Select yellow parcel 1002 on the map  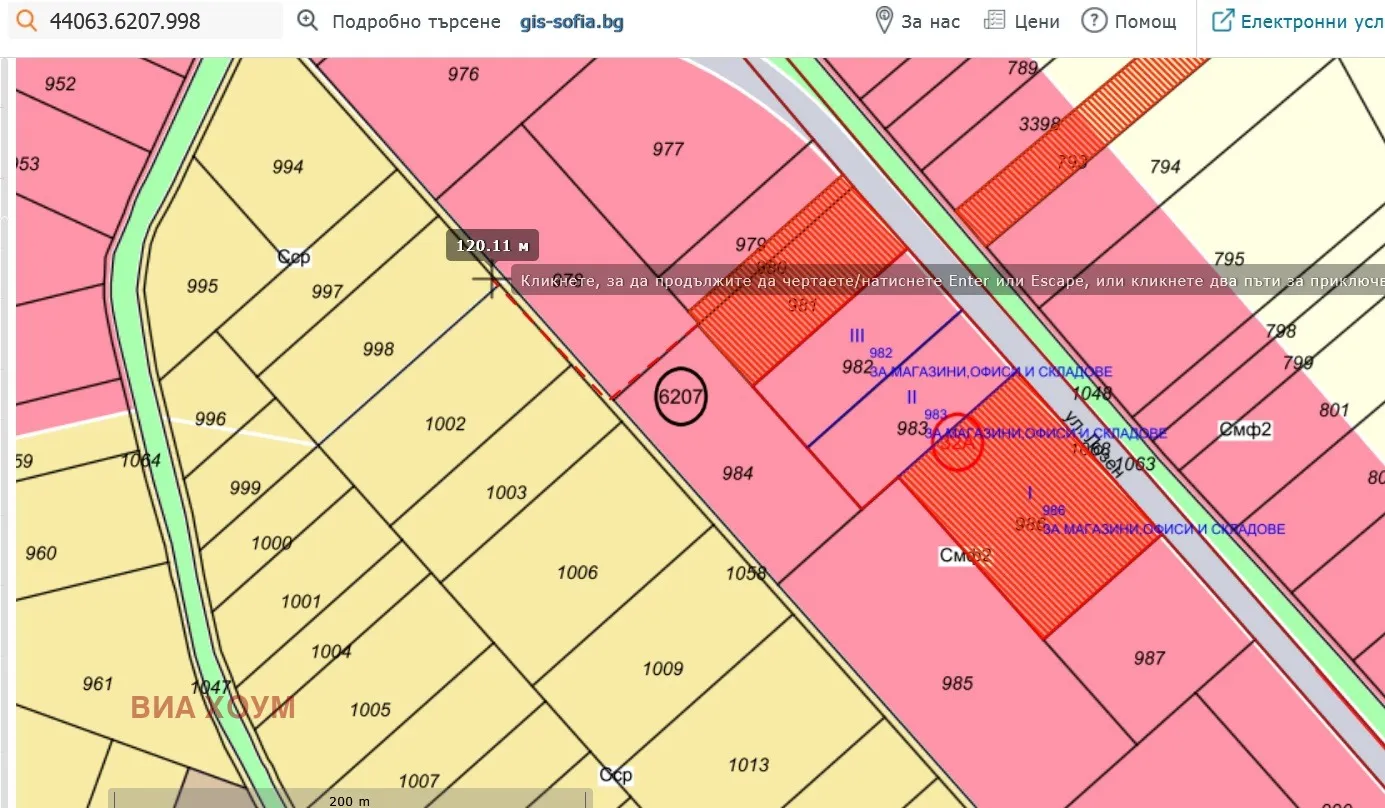pos(445,424)
